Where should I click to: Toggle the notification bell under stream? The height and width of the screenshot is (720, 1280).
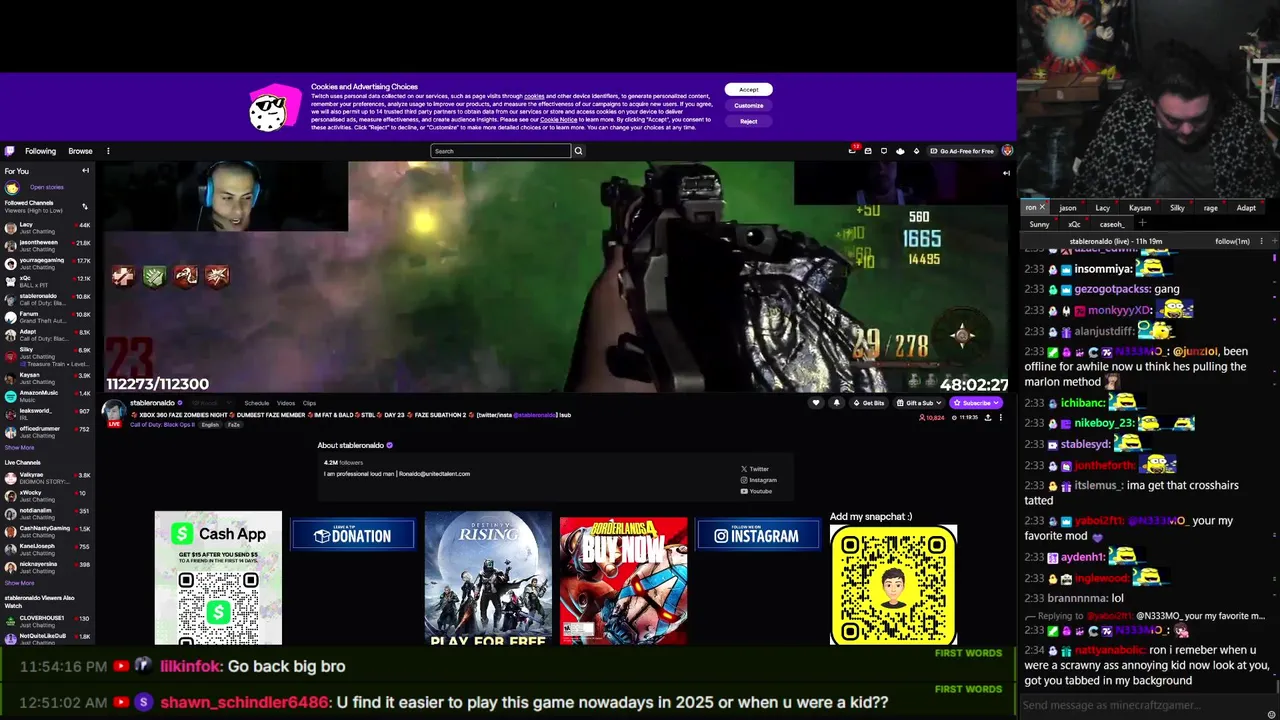click(x=836, y=403)
